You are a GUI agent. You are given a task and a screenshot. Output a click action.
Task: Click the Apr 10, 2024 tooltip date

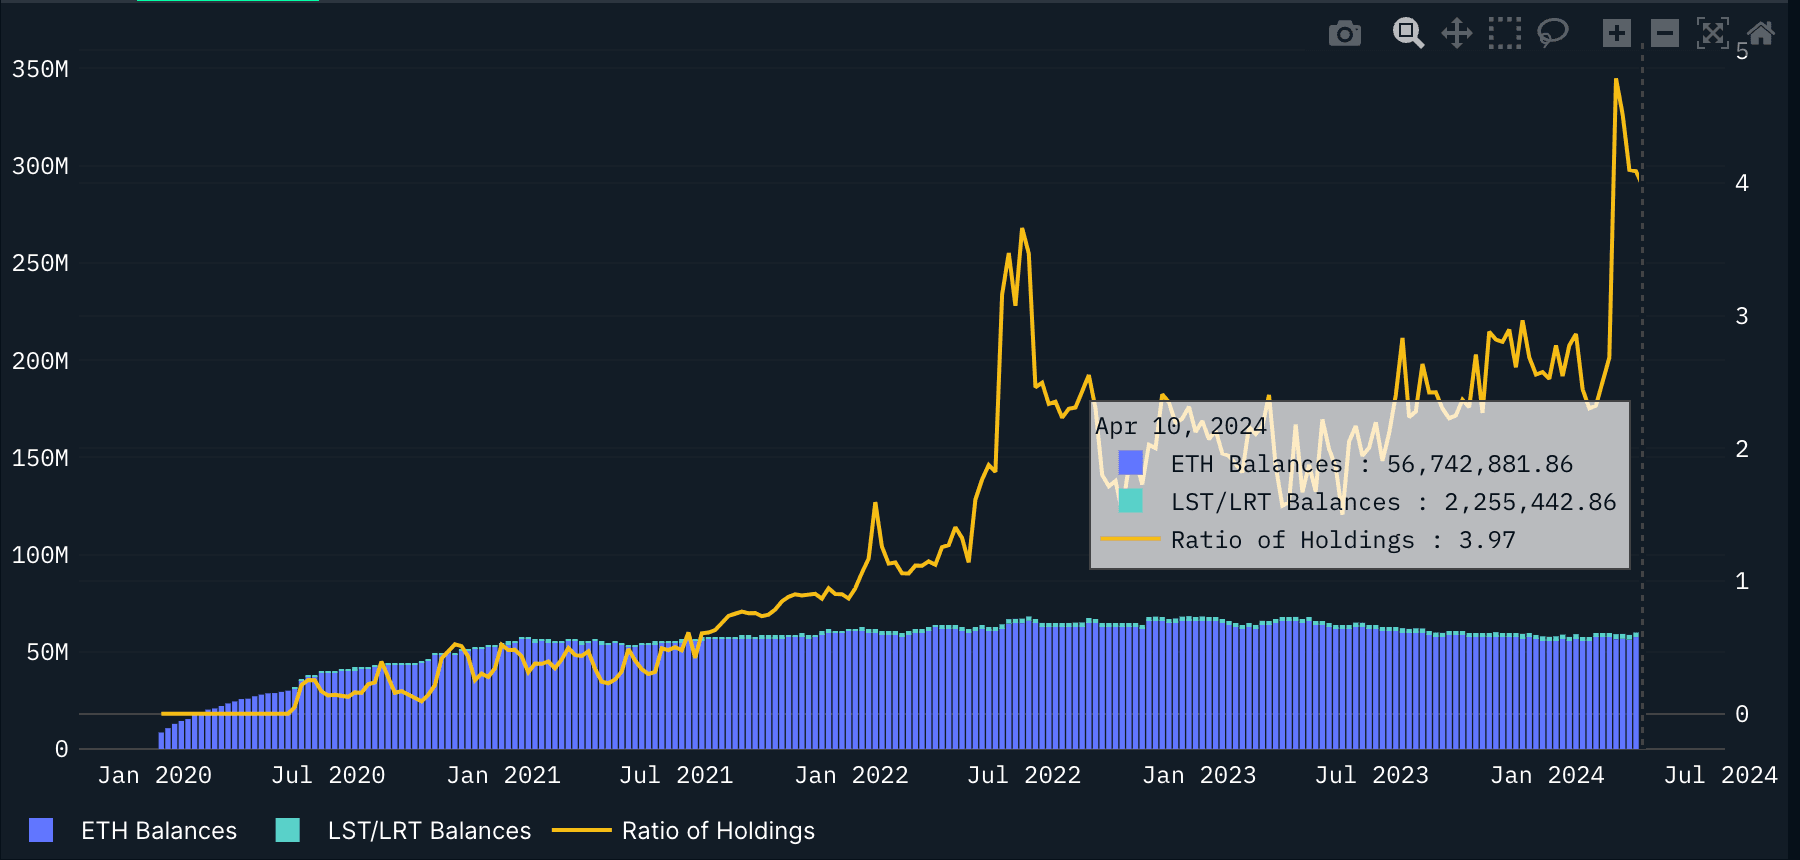(1180, 426)
